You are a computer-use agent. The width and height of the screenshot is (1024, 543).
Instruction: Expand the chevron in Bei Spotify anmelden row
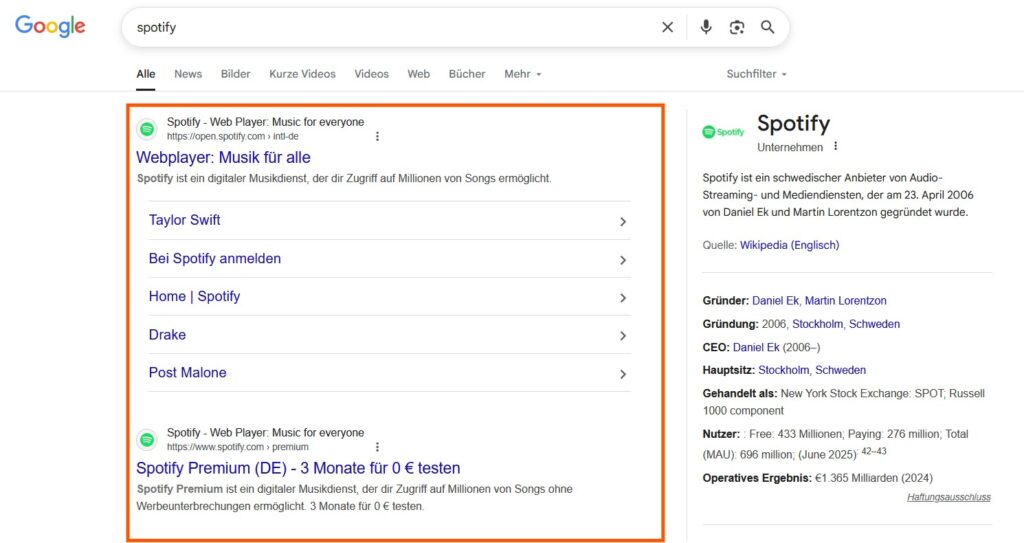tap(623, 260)
